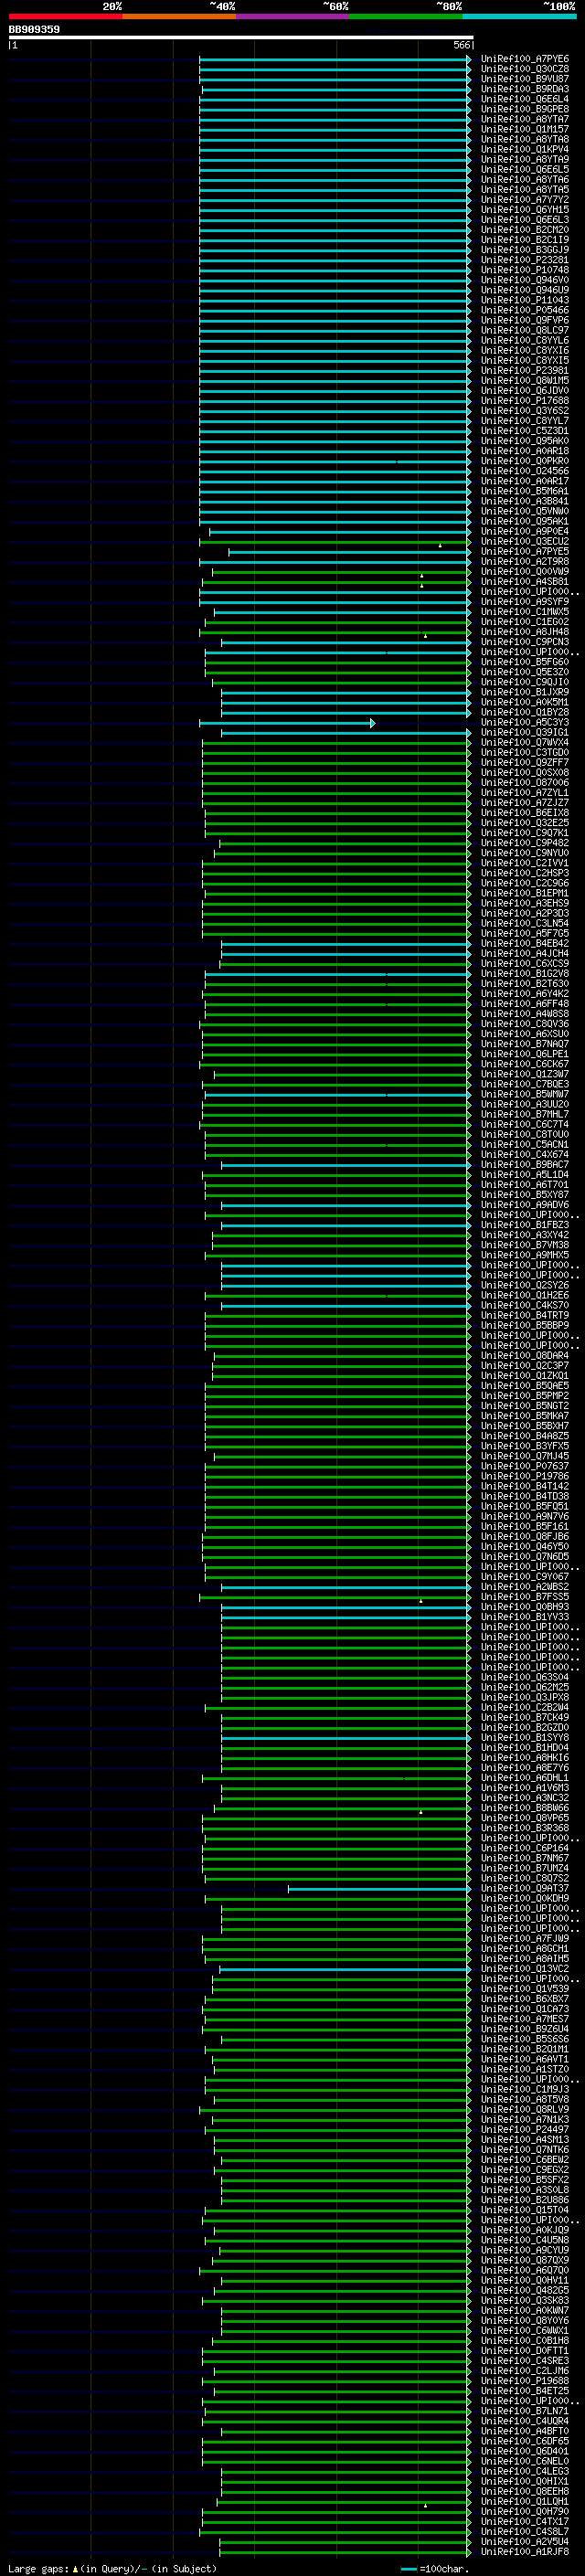Select label UniRef100_P11043
Image resolution: width=585 pixels, height=2576 pixels.
(x=525, y=300)
